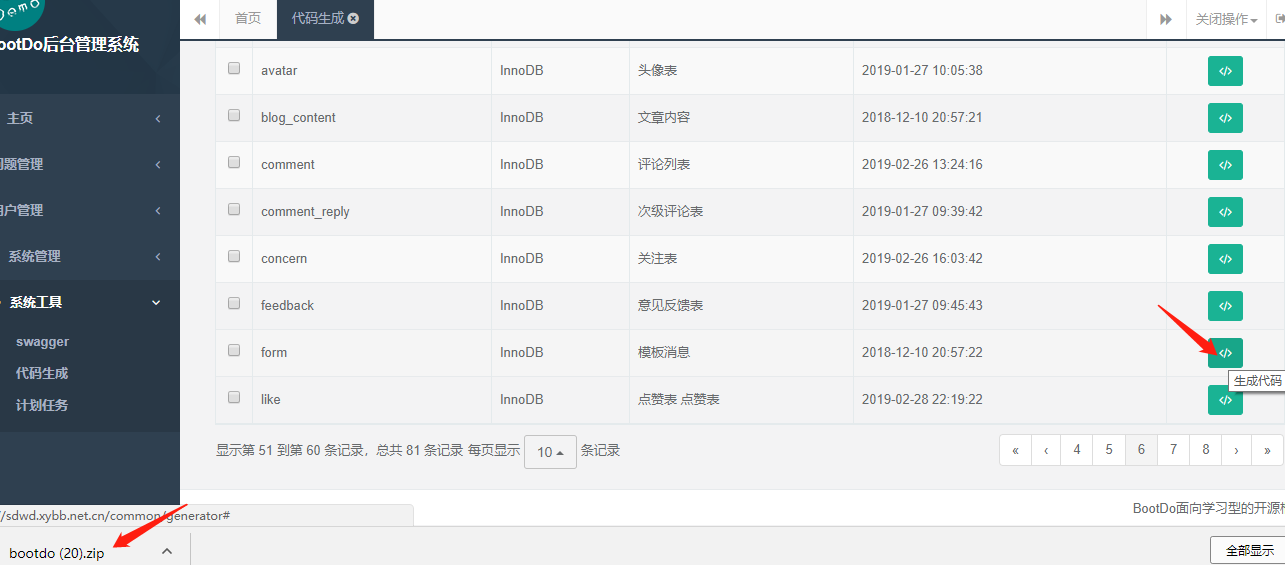Generate code for the blog_content table
Image resolution: width=1285 pixels, height=565 pixels.
[1225, 118]
